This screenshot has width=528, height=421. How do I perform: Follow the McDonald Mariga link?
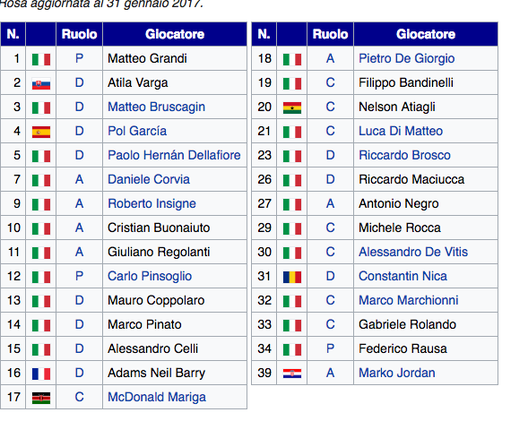point(157,397)
